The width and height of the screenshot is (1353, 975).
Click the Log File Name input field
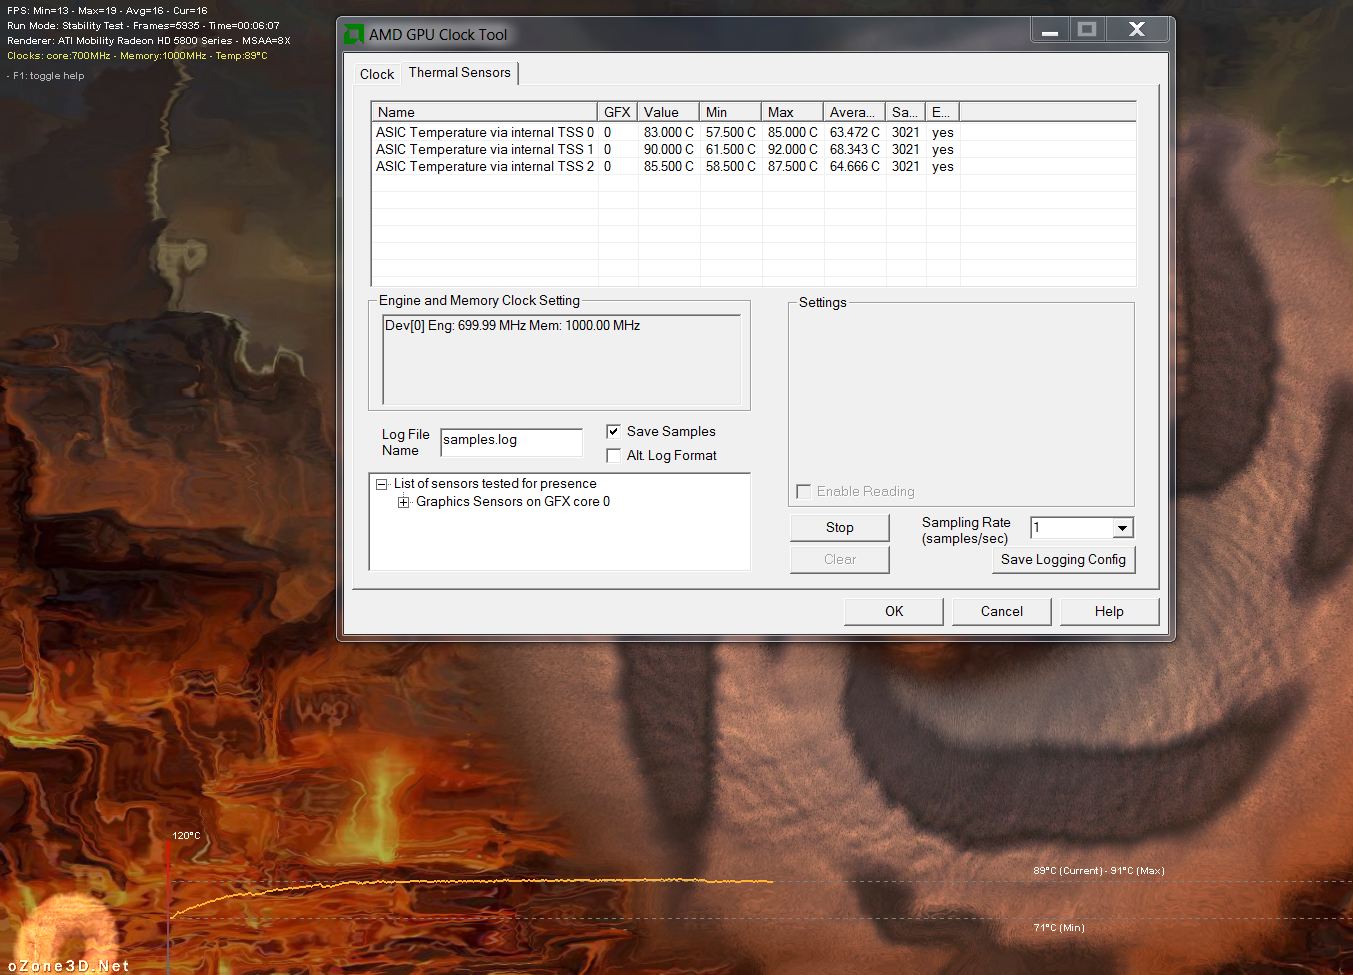pyautogui.click(x=511, y=441)
